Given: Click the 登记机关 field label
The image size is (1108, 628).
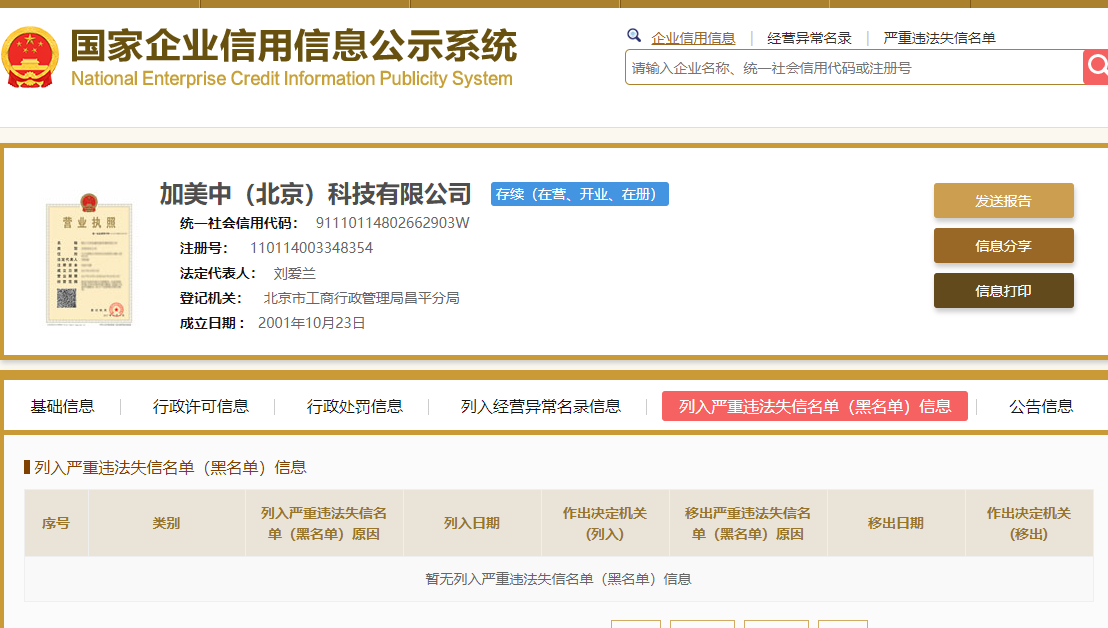Looking at the screenshot, I should 211,298.
